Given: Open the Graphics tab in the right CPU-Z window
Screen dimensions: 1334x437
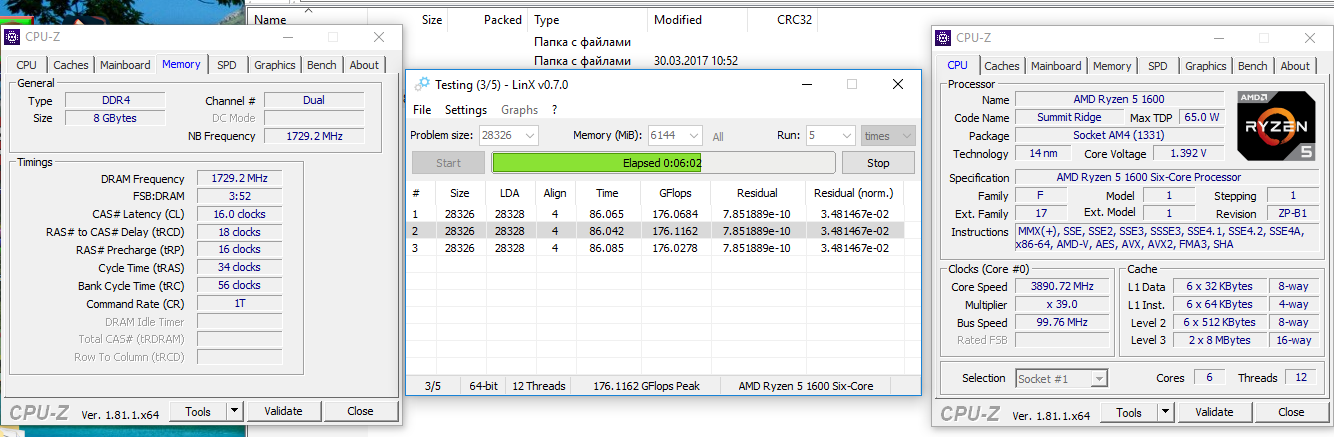Looking at the screenshot, I should 1205,66.
